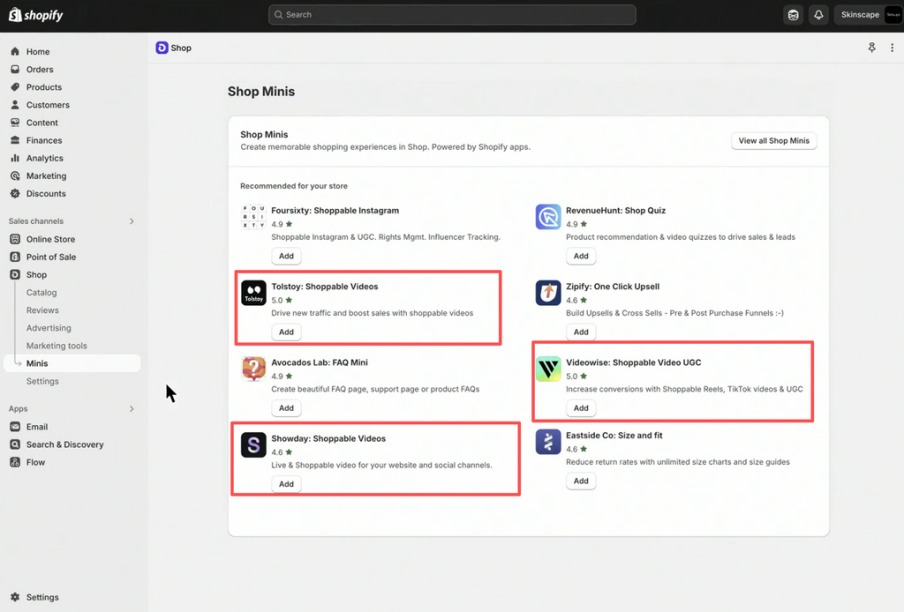The image size is (904, 612).
Task: Click the Tolstoy app icon
Action: pyautogui.click(x=254, y=293)
